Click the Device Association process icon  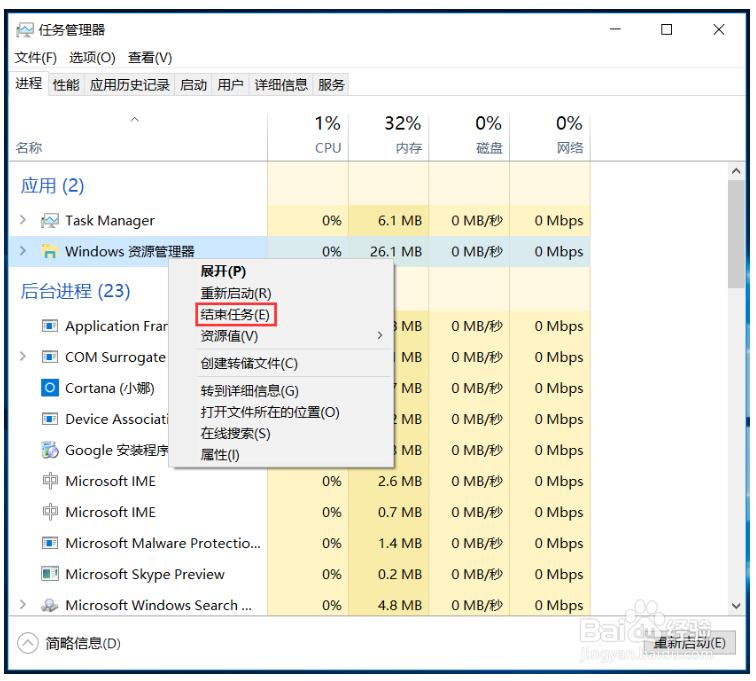click(x=50, y=419)
